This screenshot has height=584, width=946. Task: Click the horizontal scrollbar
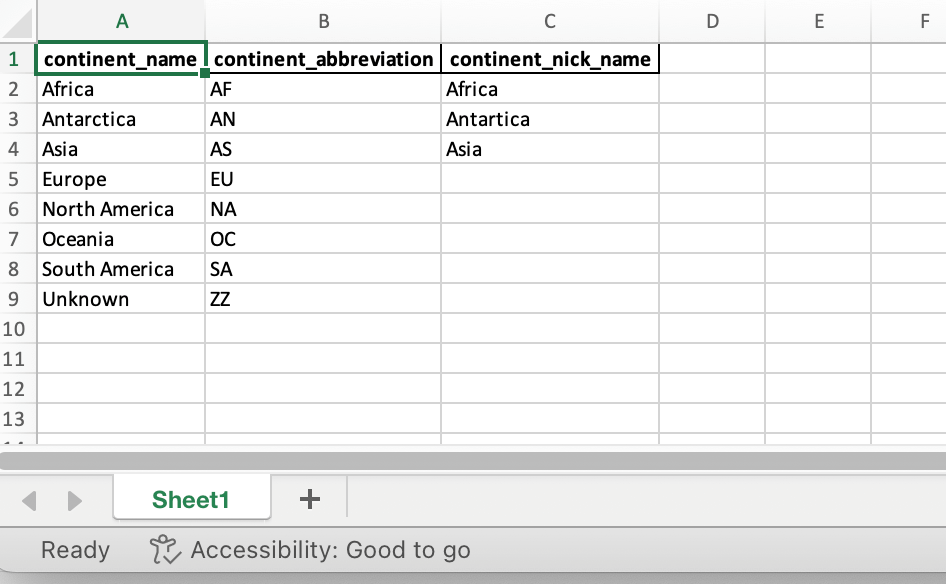tap(473, 461)
